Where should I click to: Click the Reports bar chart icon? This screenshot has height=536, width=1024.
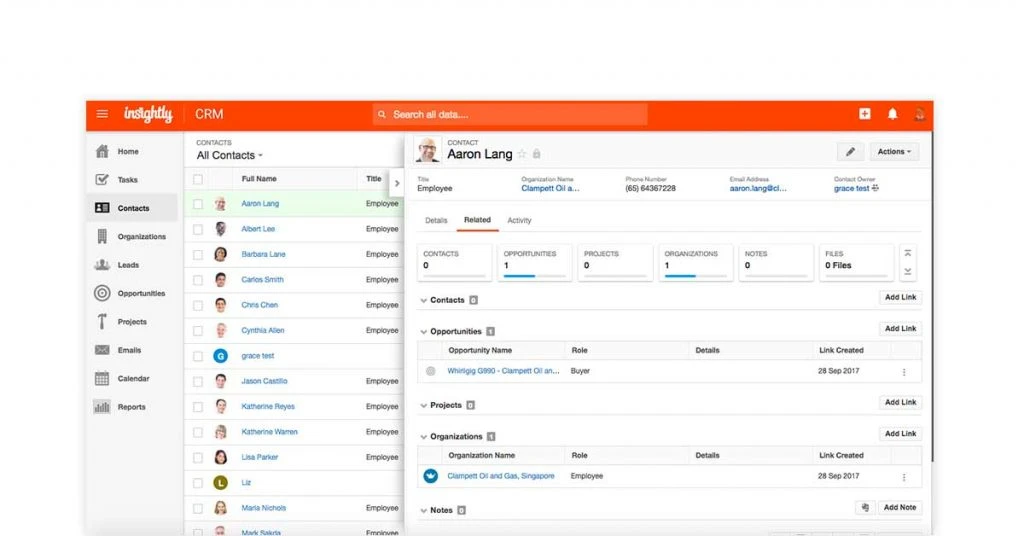point(102,407)
